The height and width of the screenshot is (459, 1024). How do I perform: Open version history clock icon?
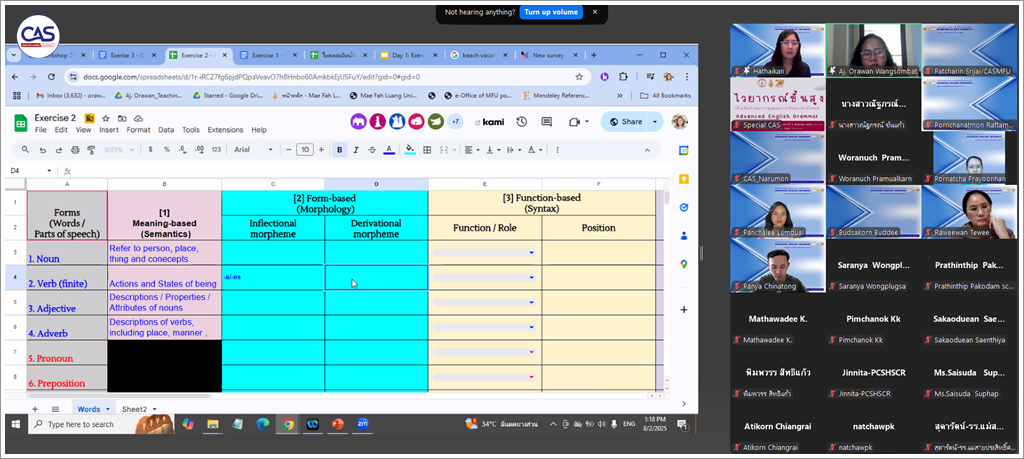click(521, 121)
